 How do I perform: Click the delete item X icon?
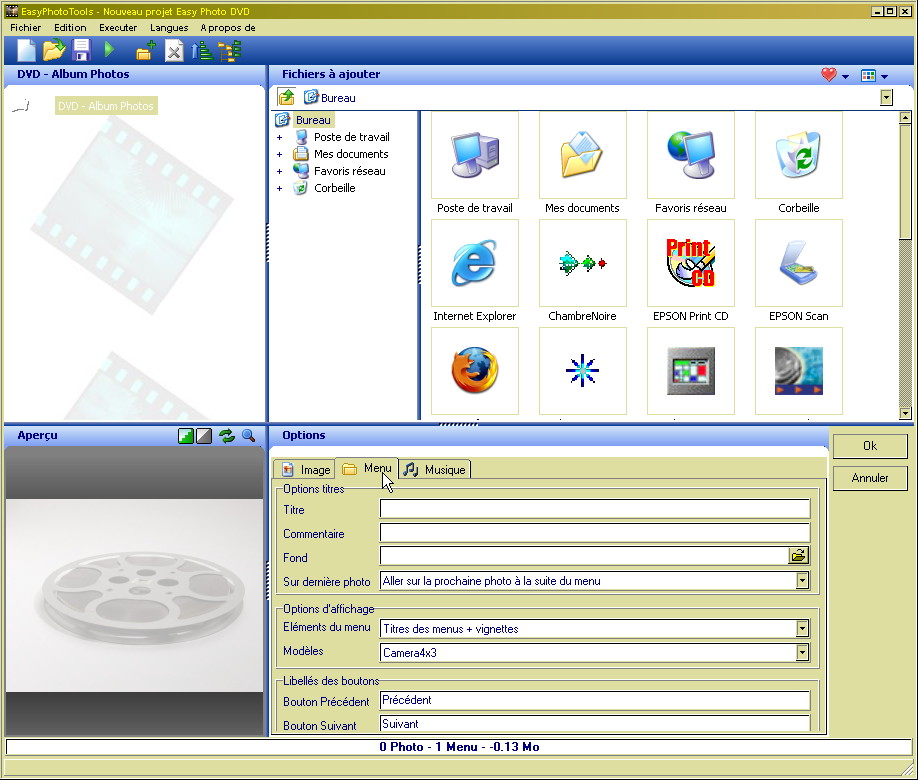coord(174,51)
